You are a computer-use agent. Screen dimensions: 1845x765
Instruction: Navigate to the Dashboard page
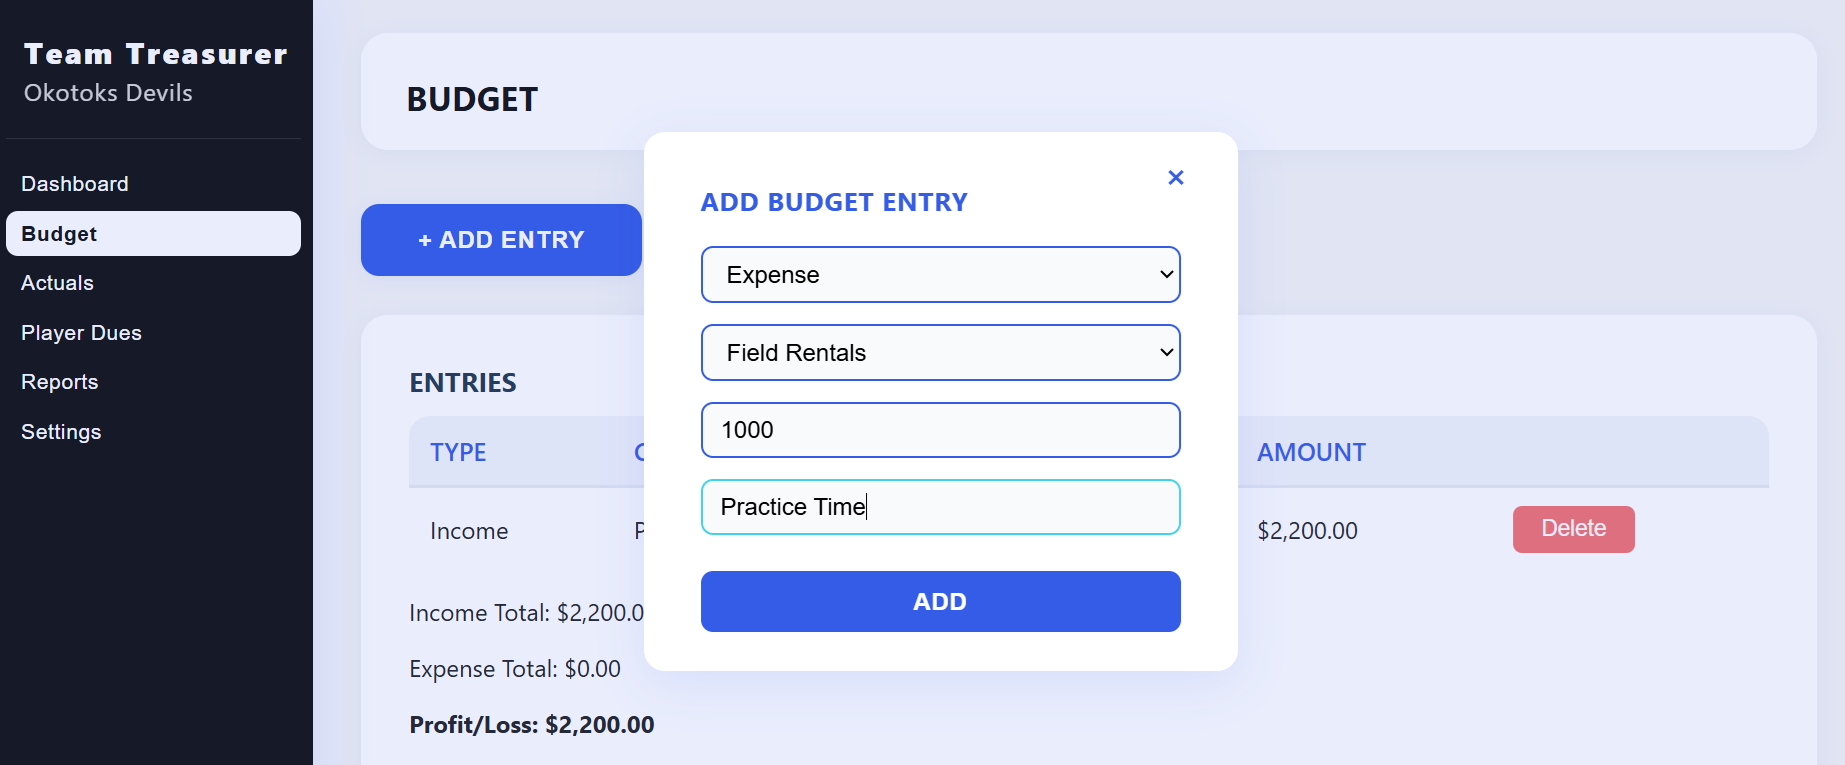pyautogui.click(x=75, y=183)
